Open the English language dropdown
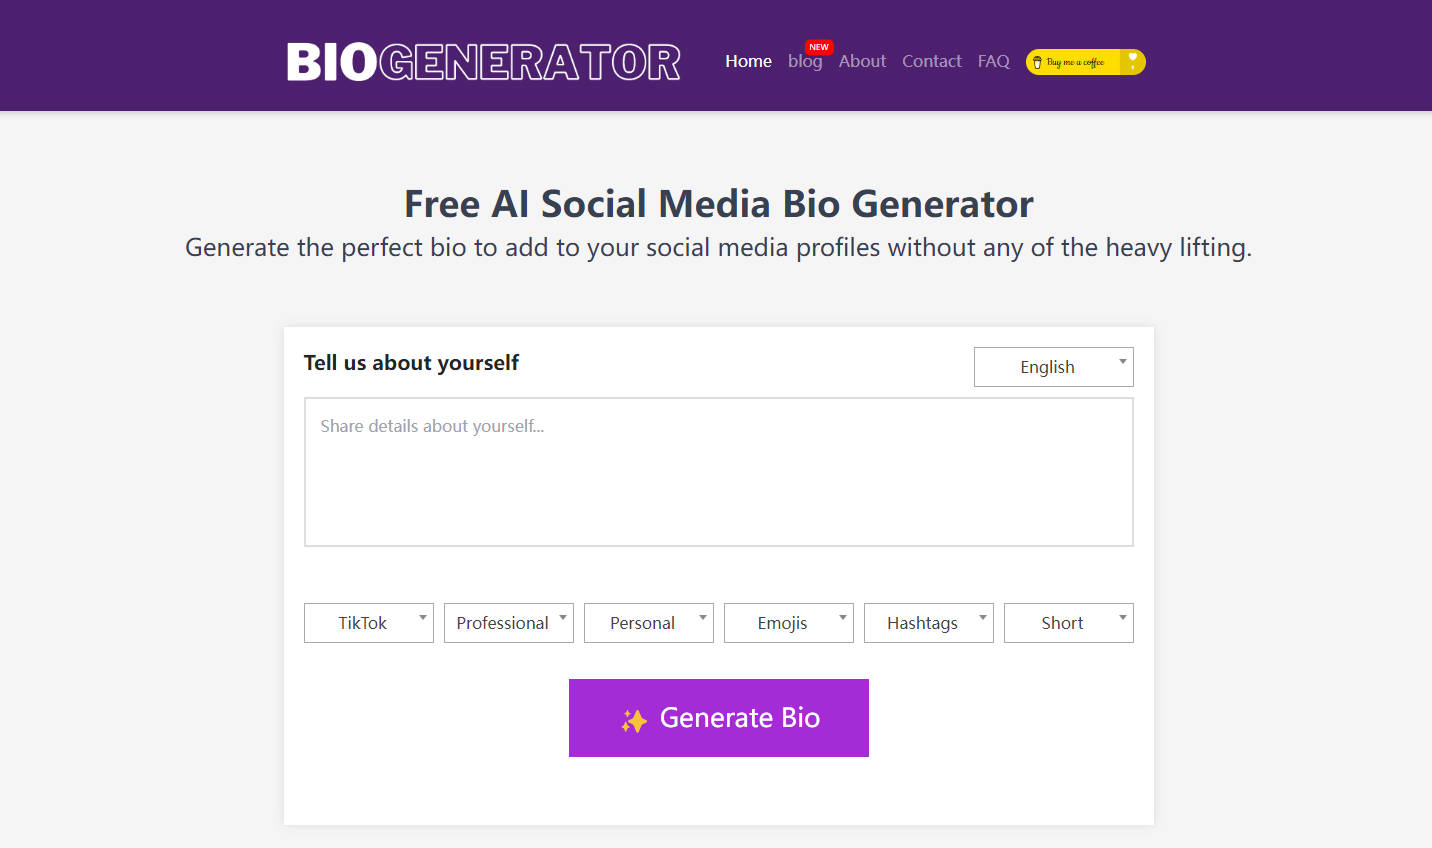The image size is (1432, 848). pos(1053,367)
